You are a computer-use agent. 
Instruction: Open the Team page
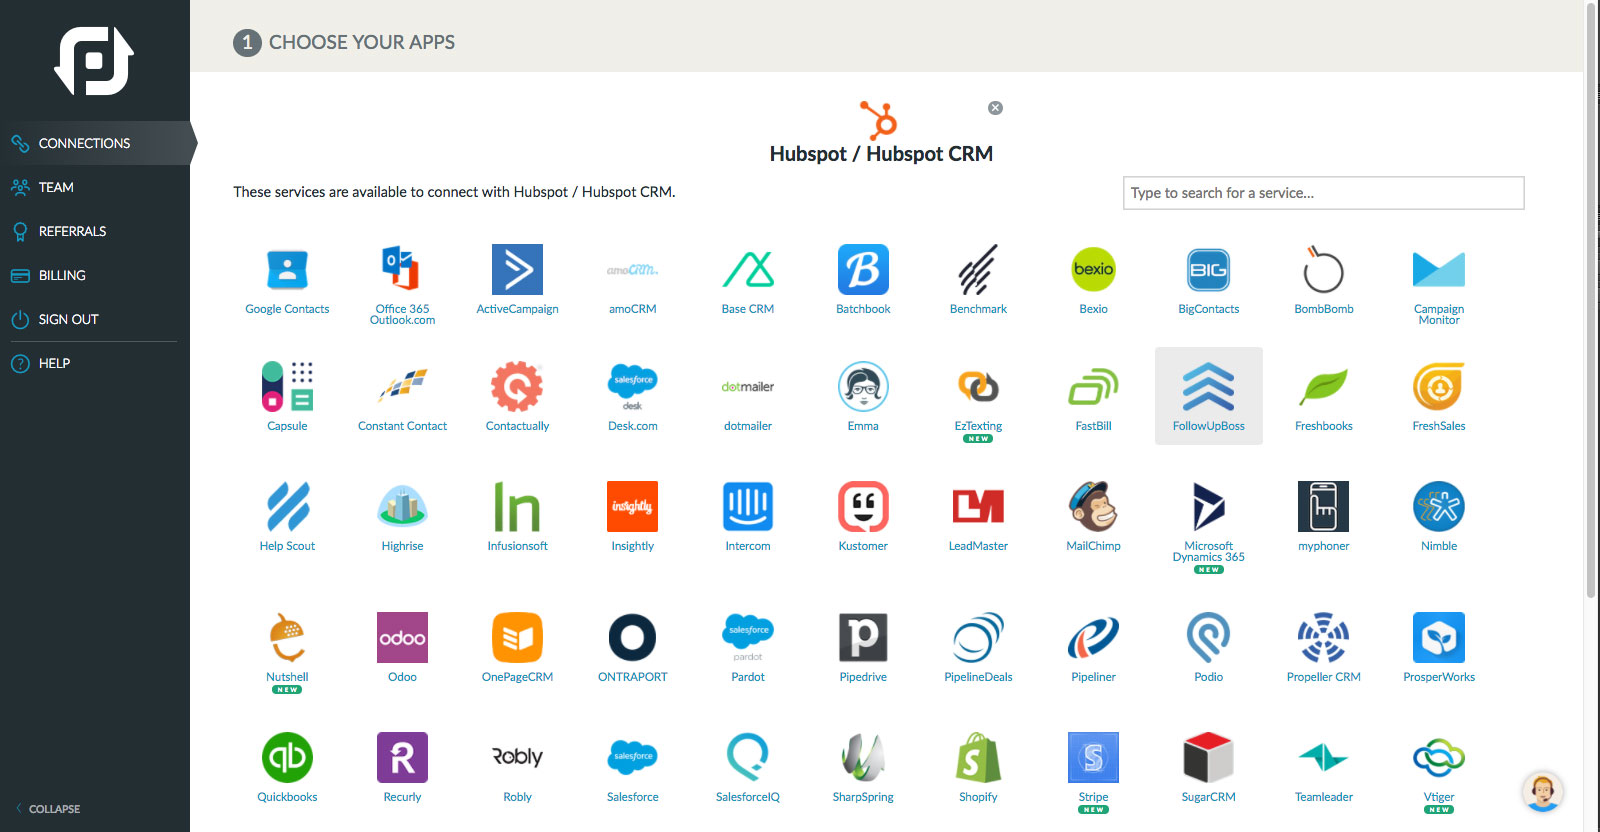(x=56, y=187)
